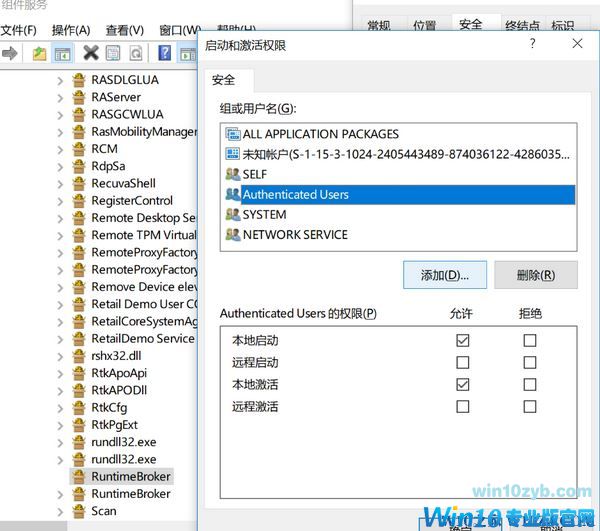Click the RCM component icon
The image size is (600, 531).
coord(79,148)
